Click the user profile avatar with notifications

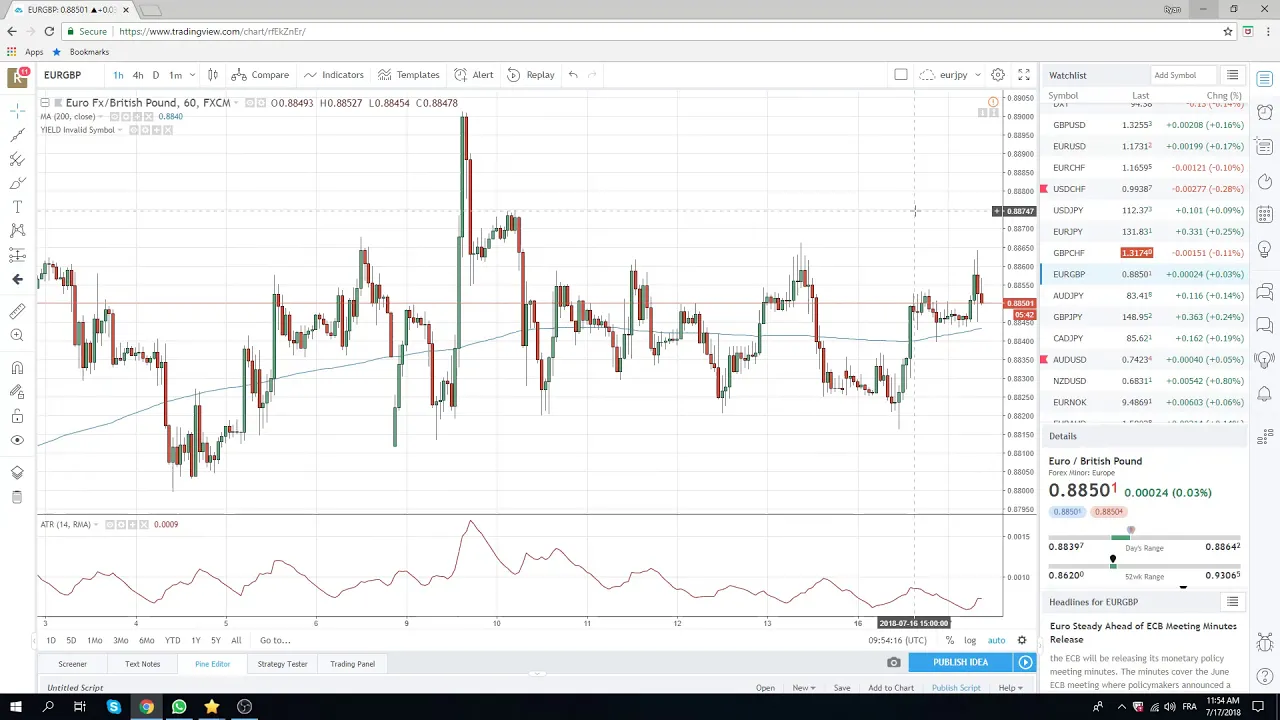(x=18, y=76)
